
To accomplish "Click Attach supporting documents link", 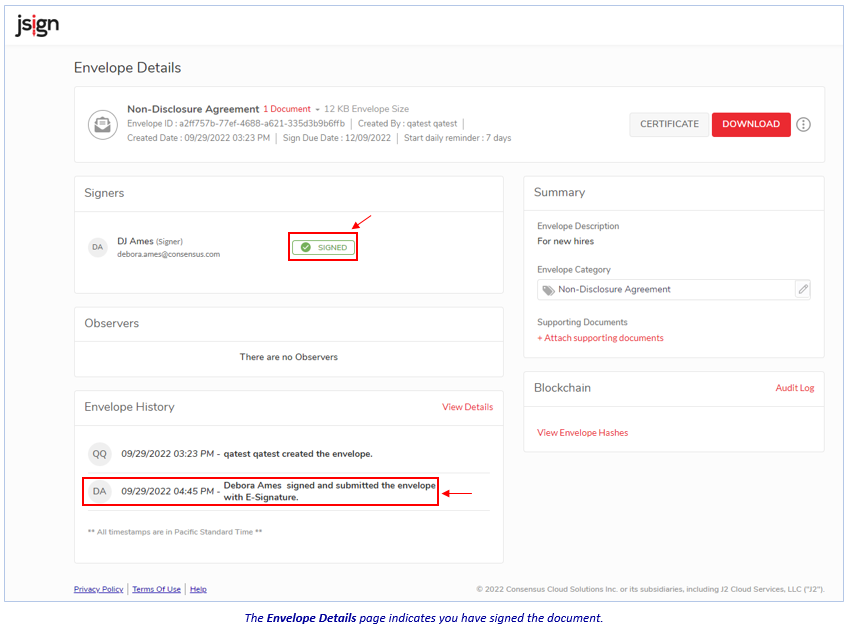I will coord(600,338).
